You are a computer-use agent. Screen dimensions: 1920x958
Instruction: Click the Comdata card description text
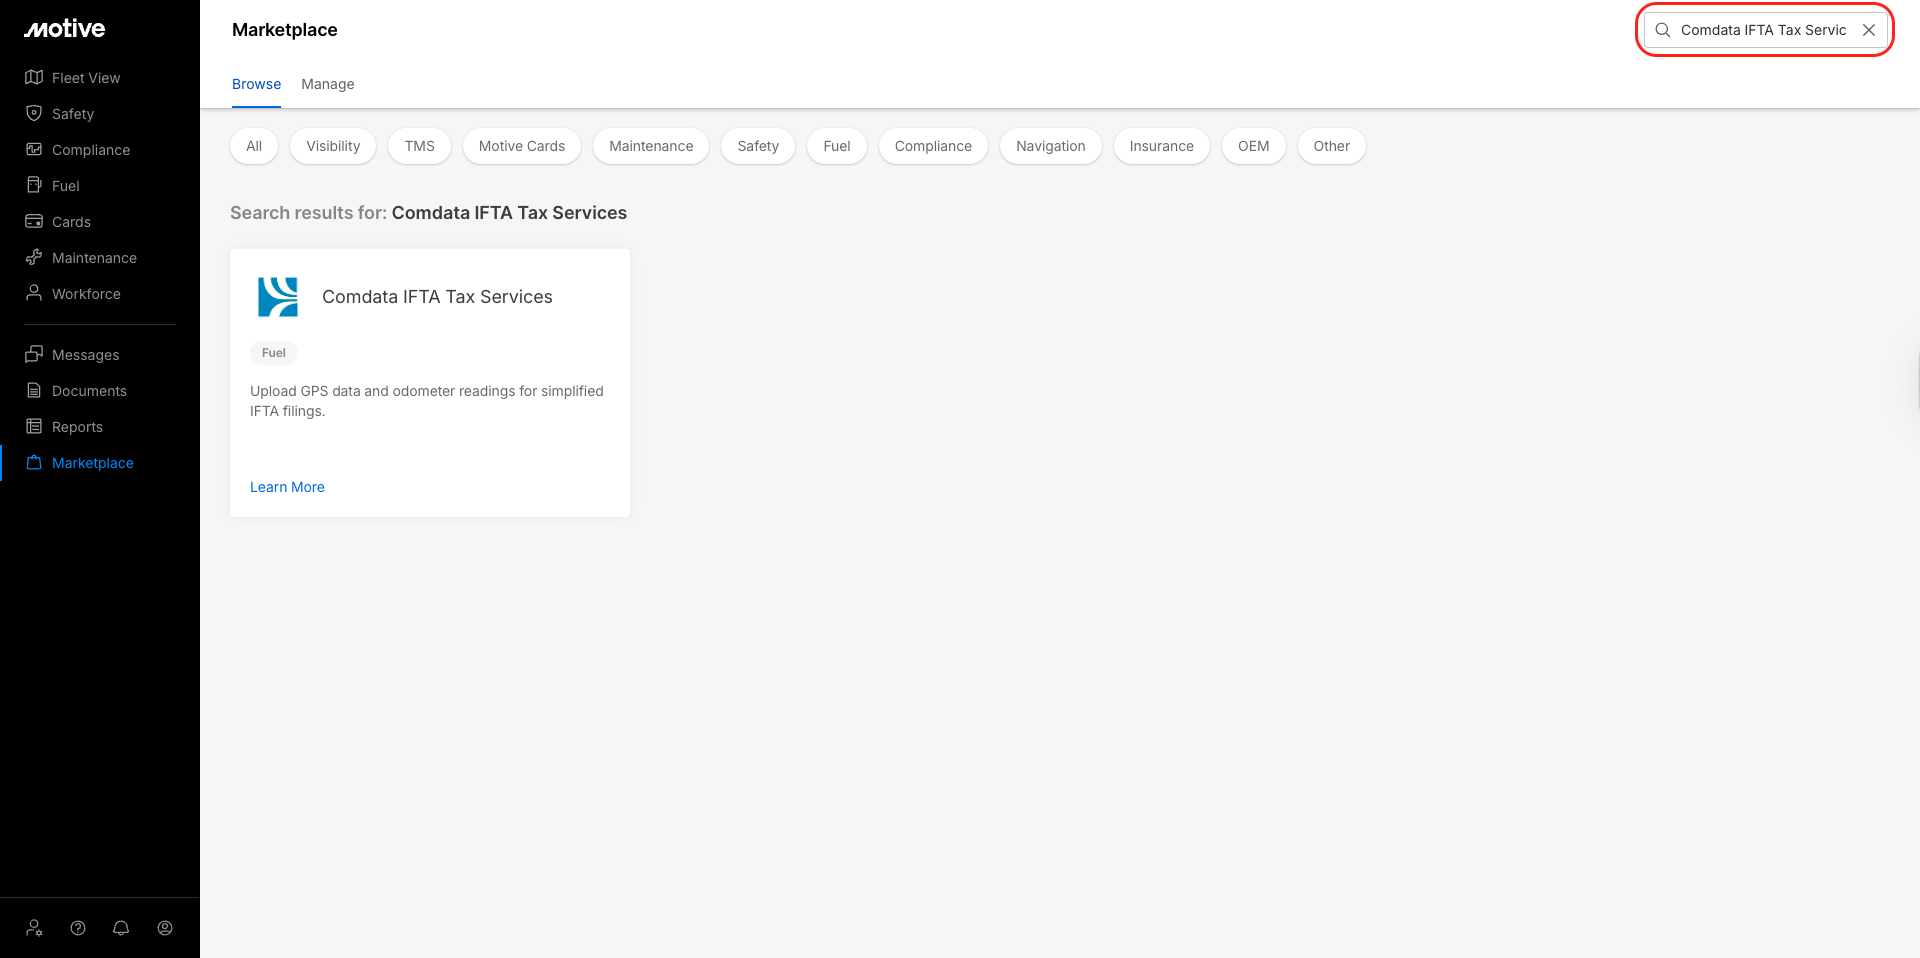pos(427,401)
